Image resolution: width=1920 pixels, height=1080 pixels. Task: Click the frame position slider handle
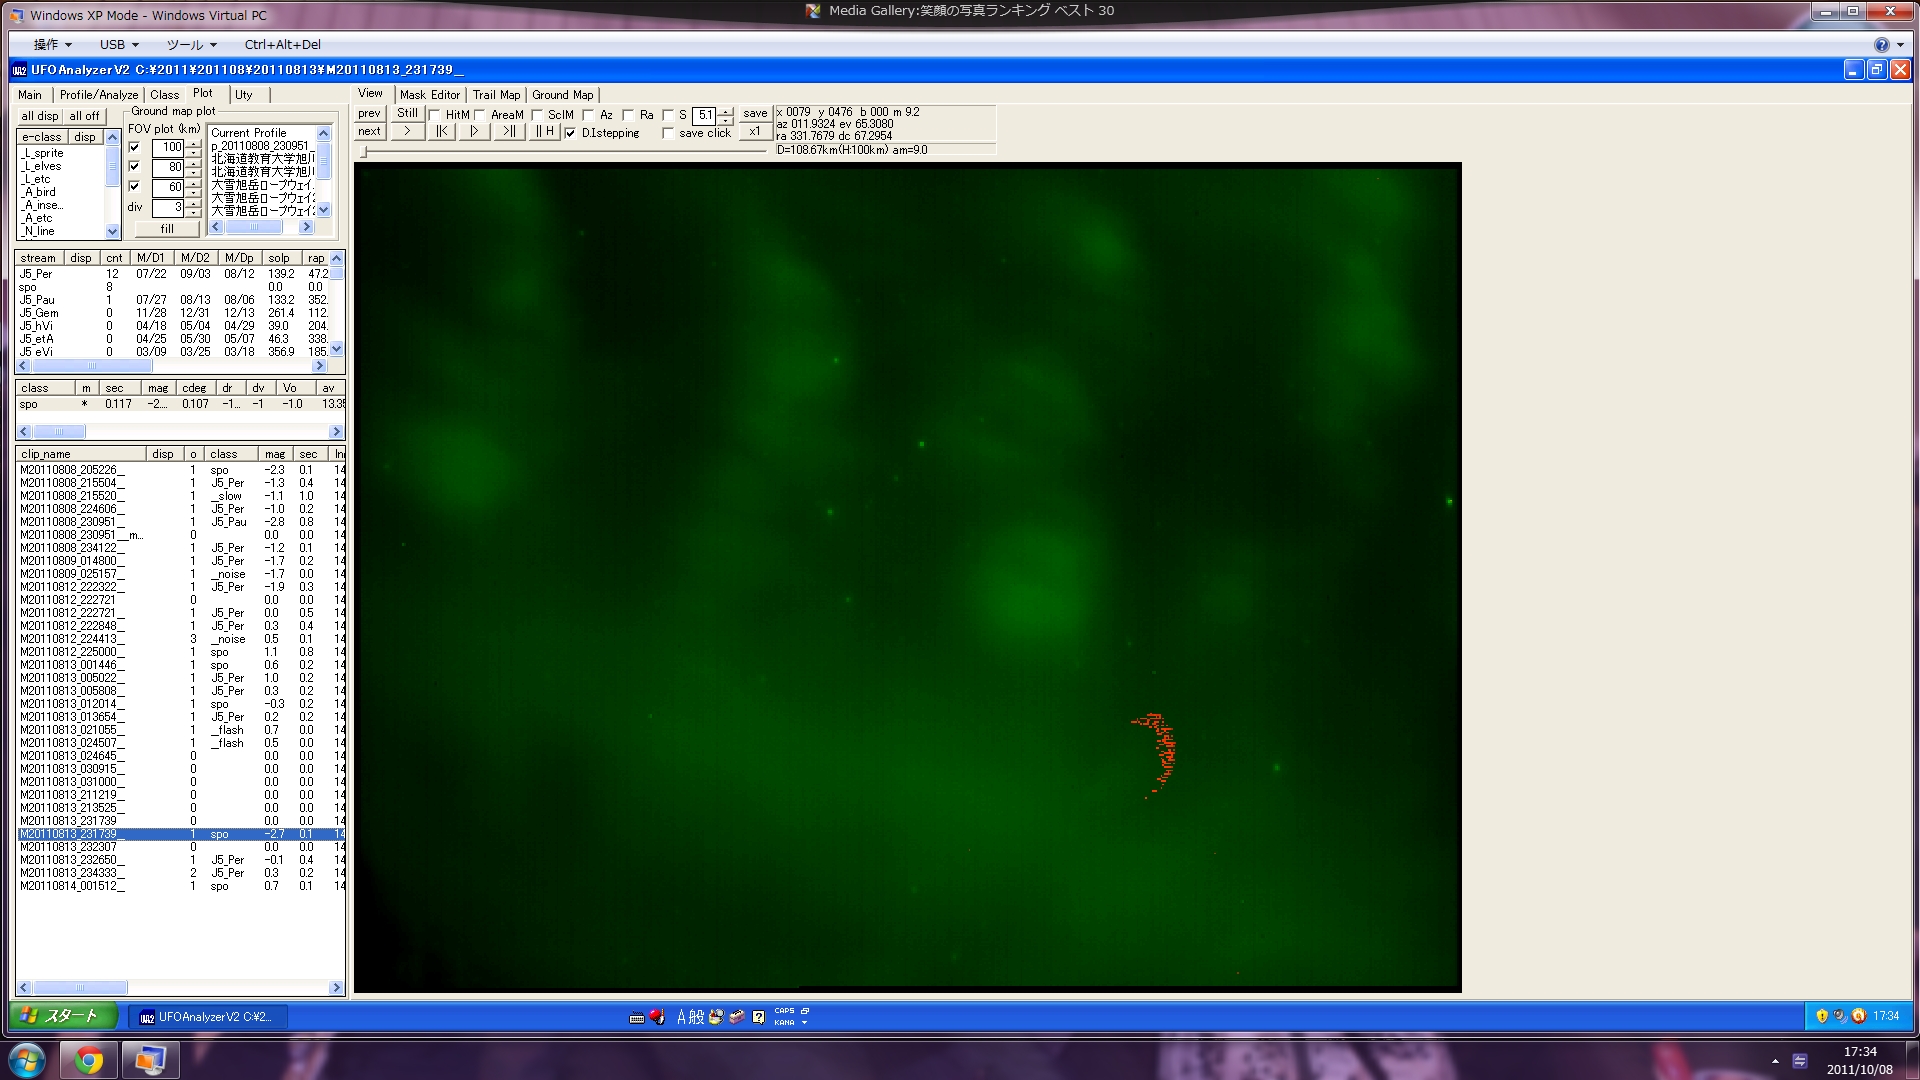(365, 152)
